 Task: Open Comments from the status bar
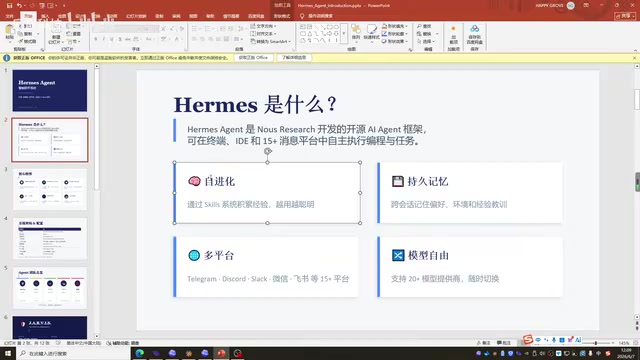(504, 343)
